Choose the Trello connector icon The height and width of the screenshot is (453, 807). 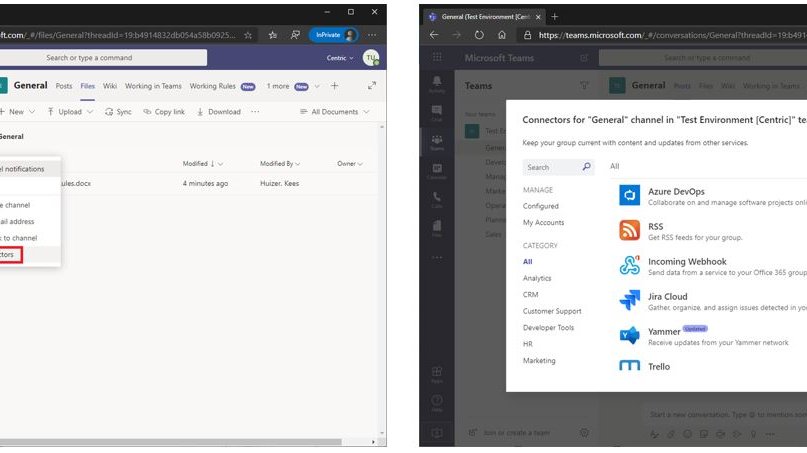pos(629,366)
